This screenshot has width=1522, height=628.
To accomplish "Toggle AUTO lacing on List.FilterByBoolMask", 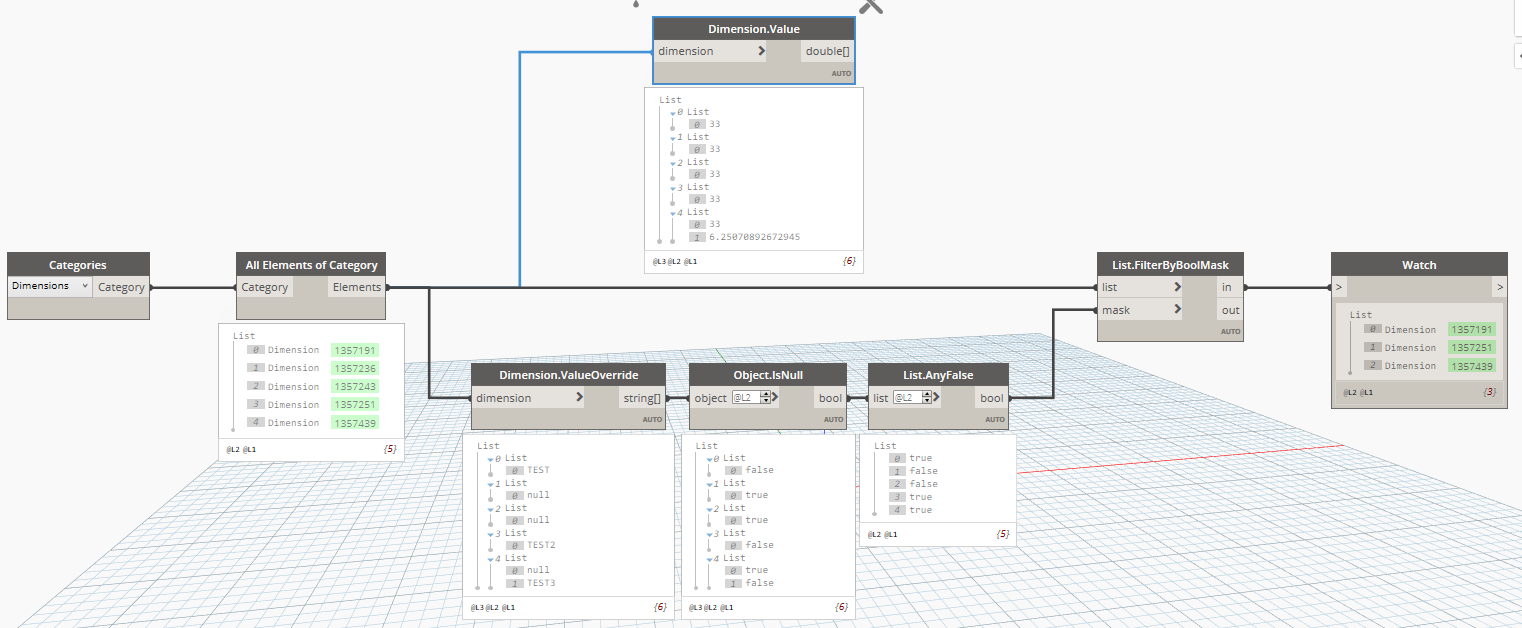I will click(1230, 330).
